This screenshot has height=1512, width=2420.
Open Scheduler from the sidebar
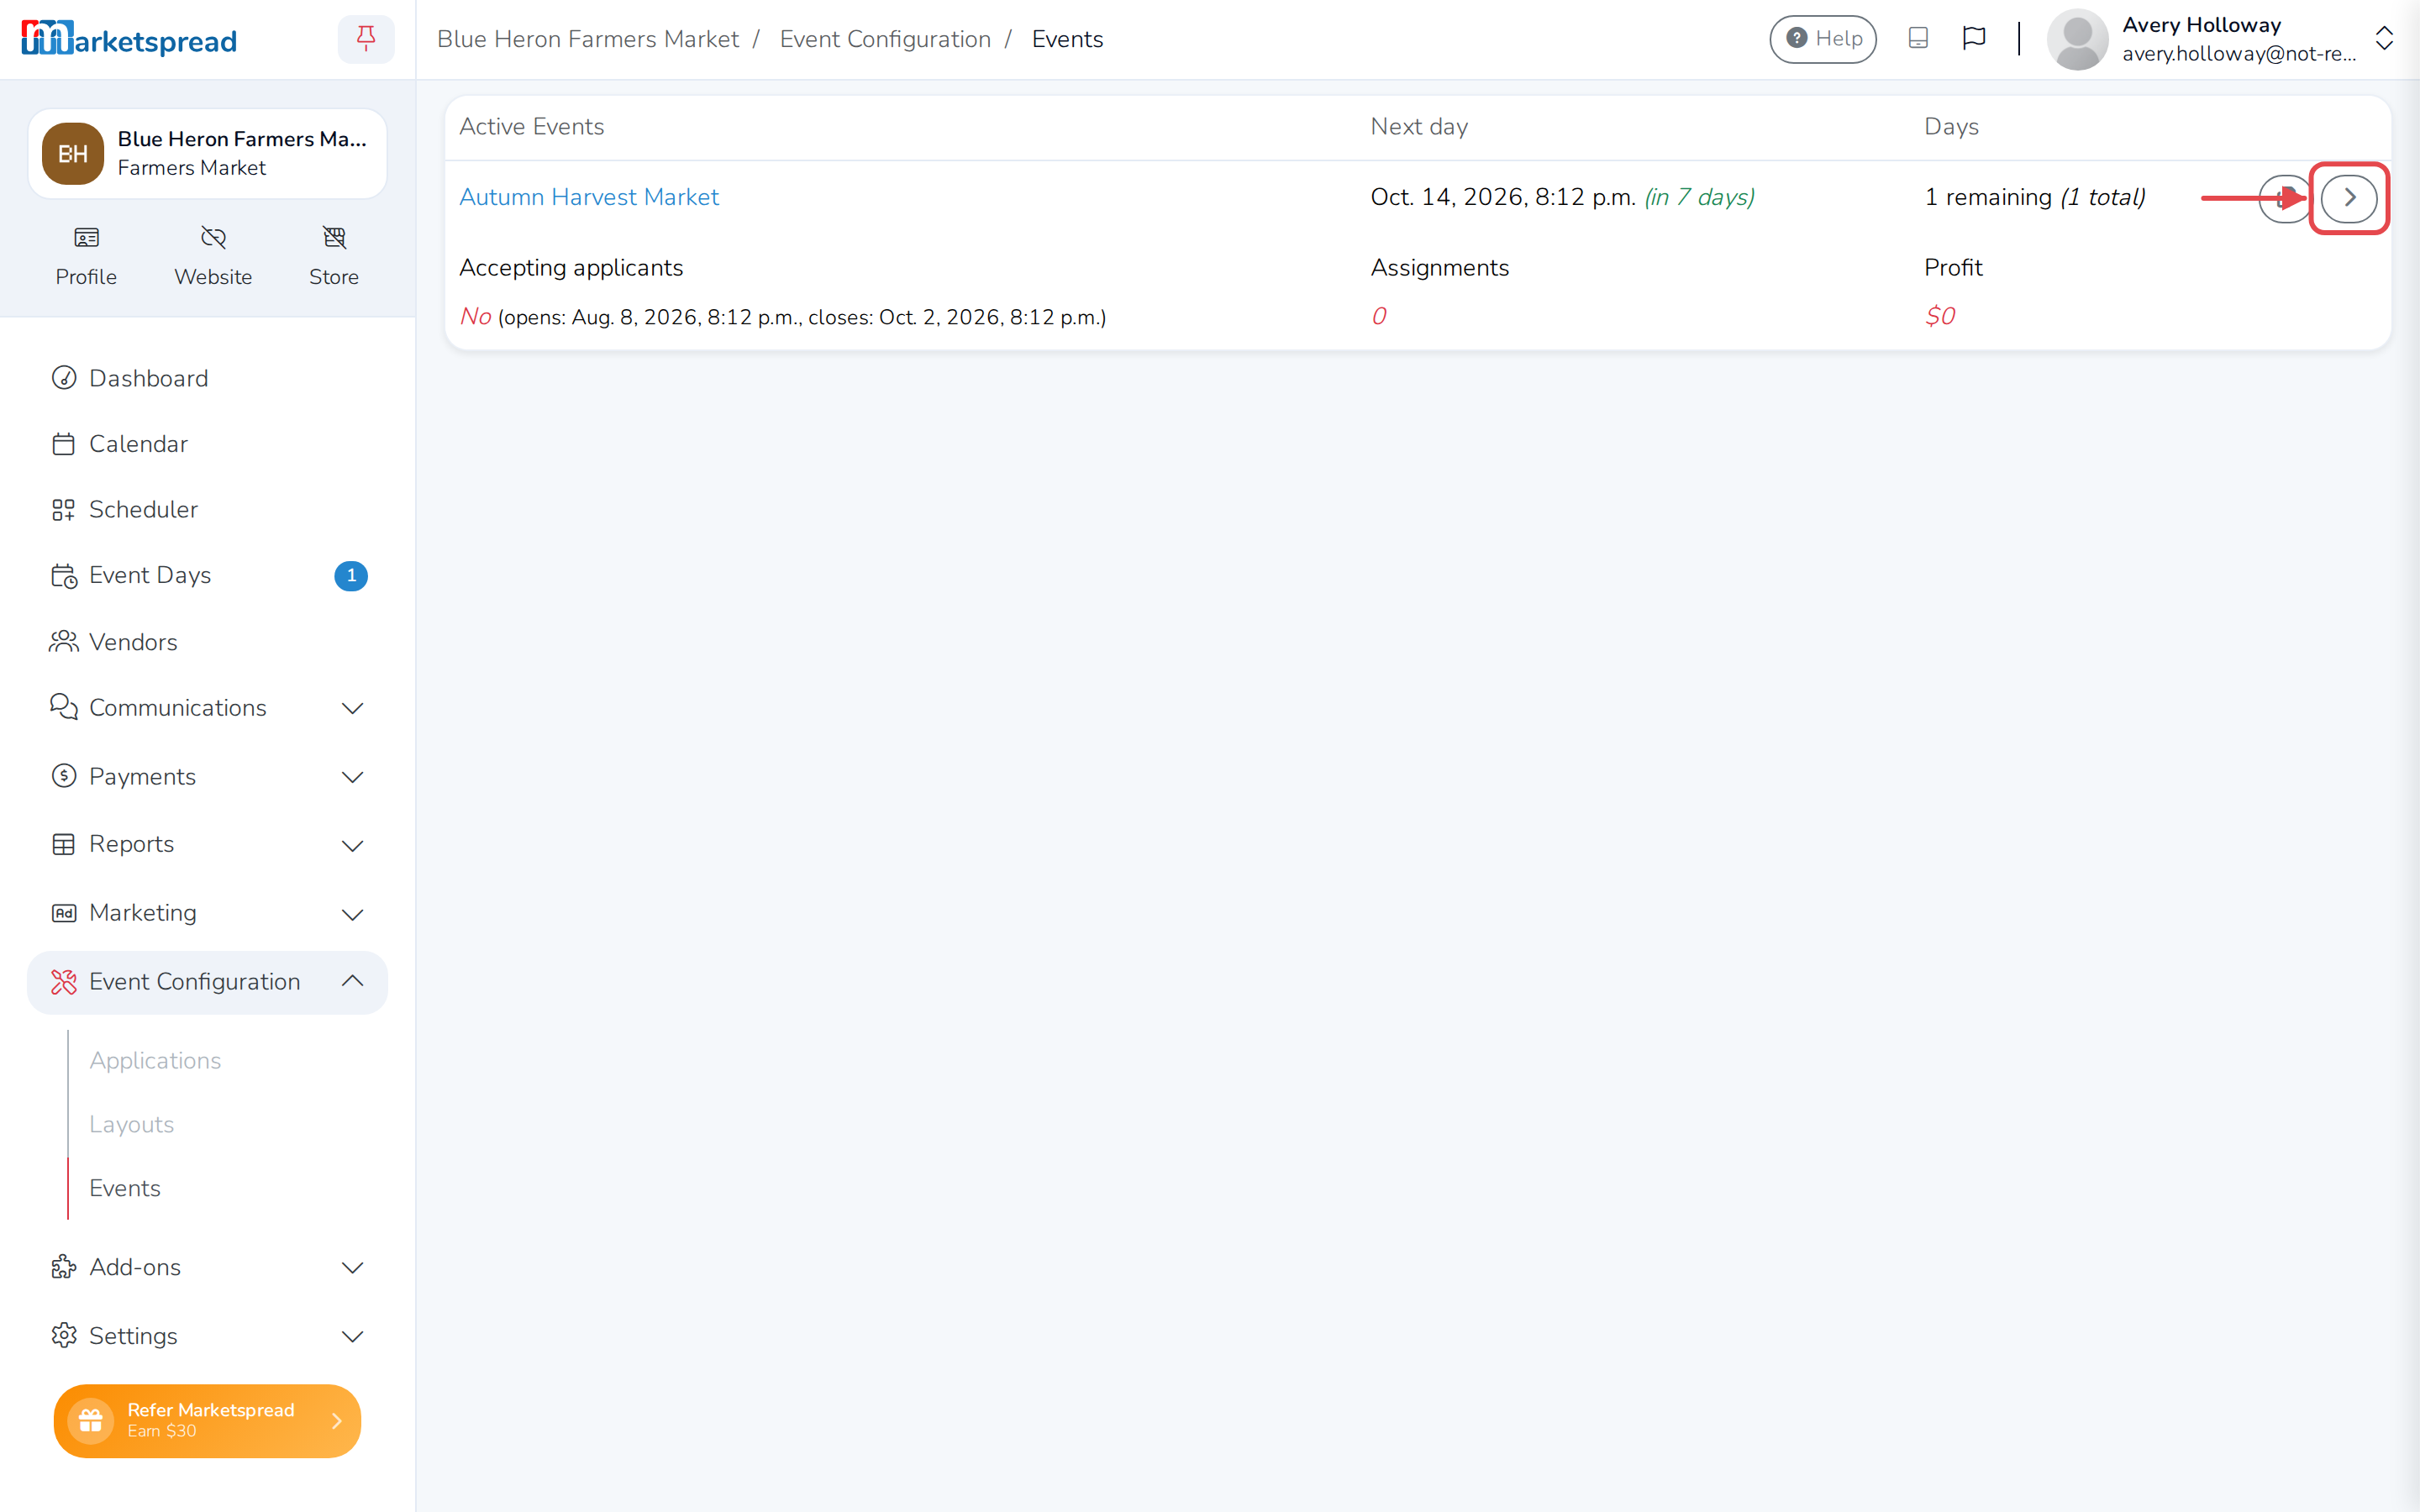point(207,510)
